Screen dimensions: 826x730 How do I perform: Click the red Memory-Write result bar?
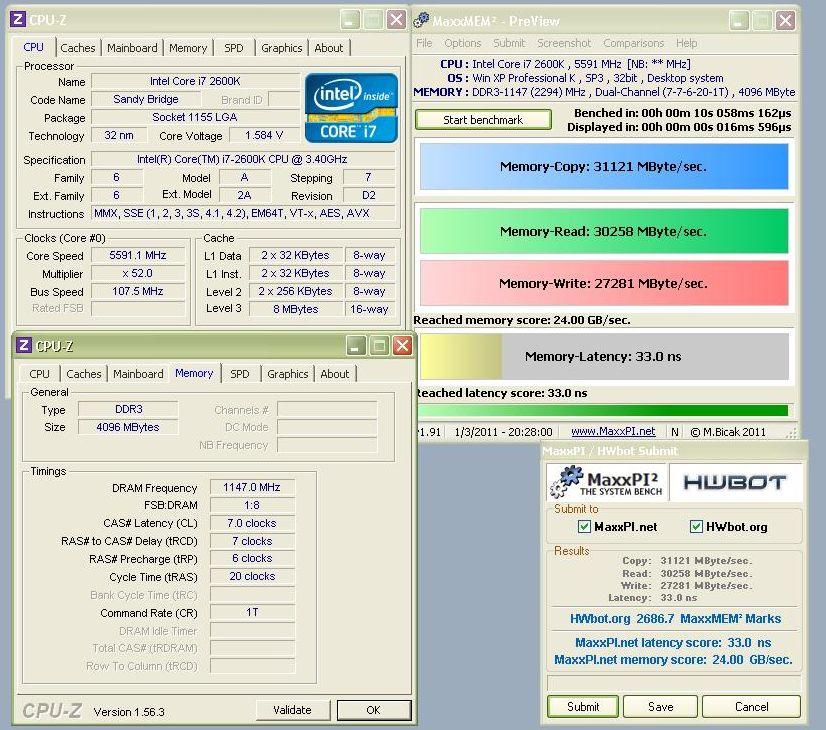[604, 283]
